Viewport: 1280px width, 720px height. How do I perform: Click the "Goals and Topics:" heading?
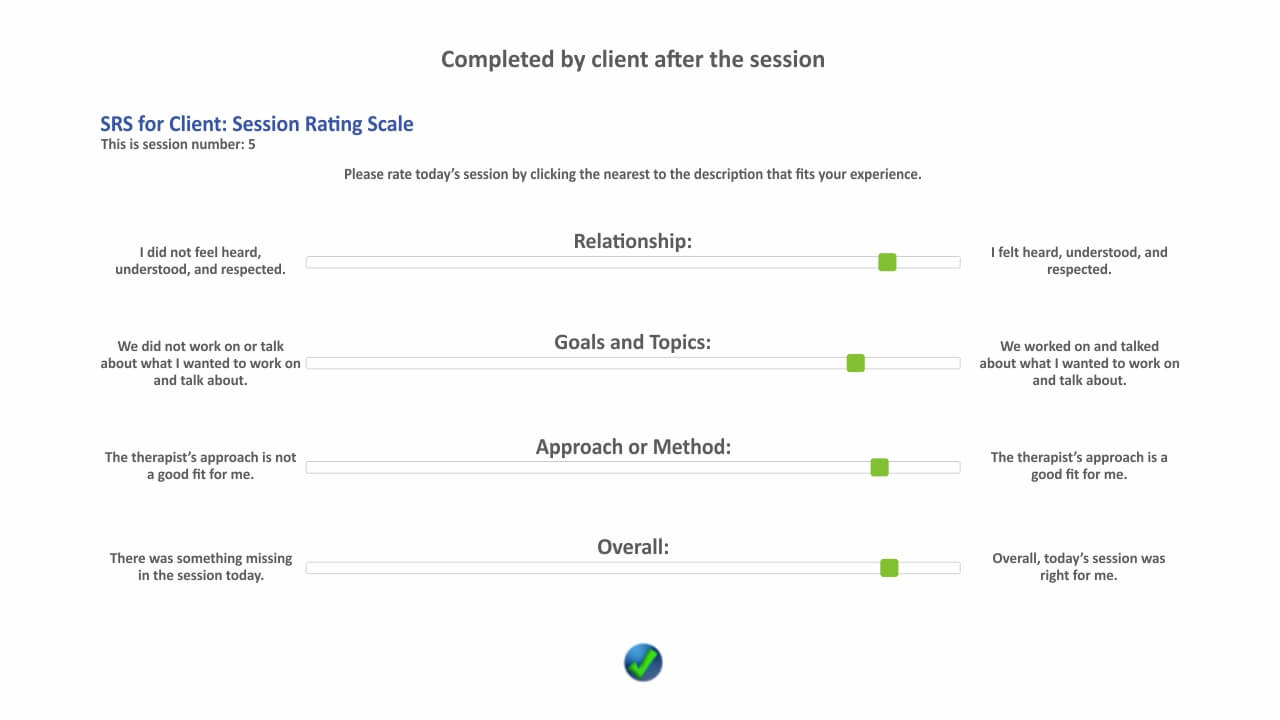[632, 342]
